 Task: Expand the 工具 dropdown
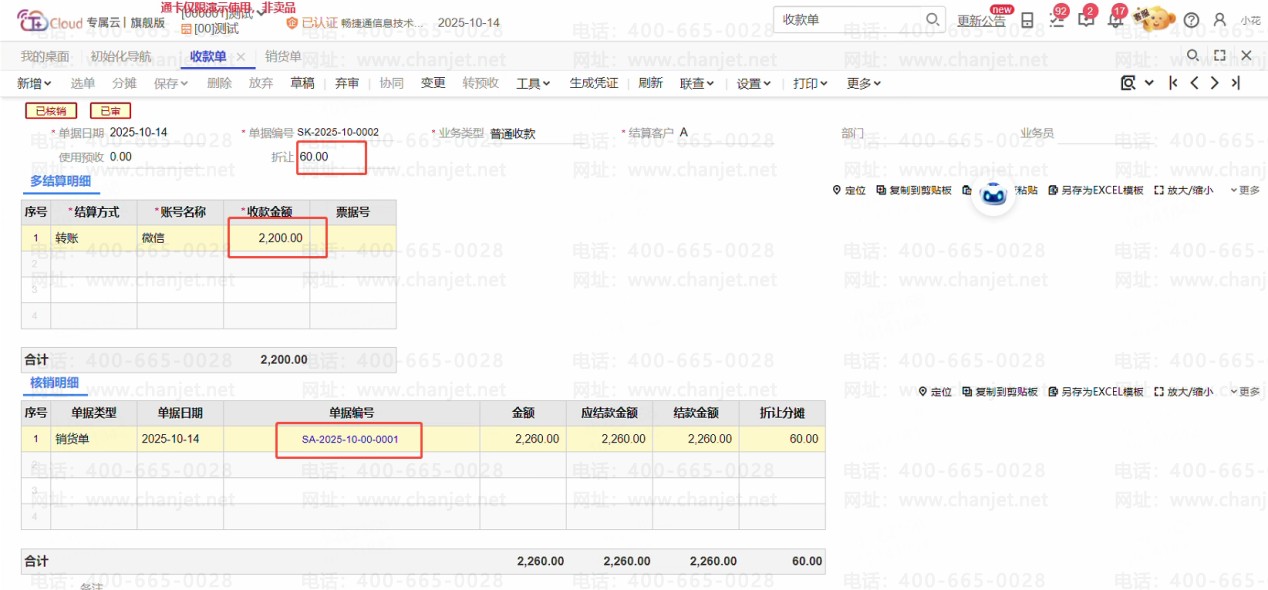533,83
